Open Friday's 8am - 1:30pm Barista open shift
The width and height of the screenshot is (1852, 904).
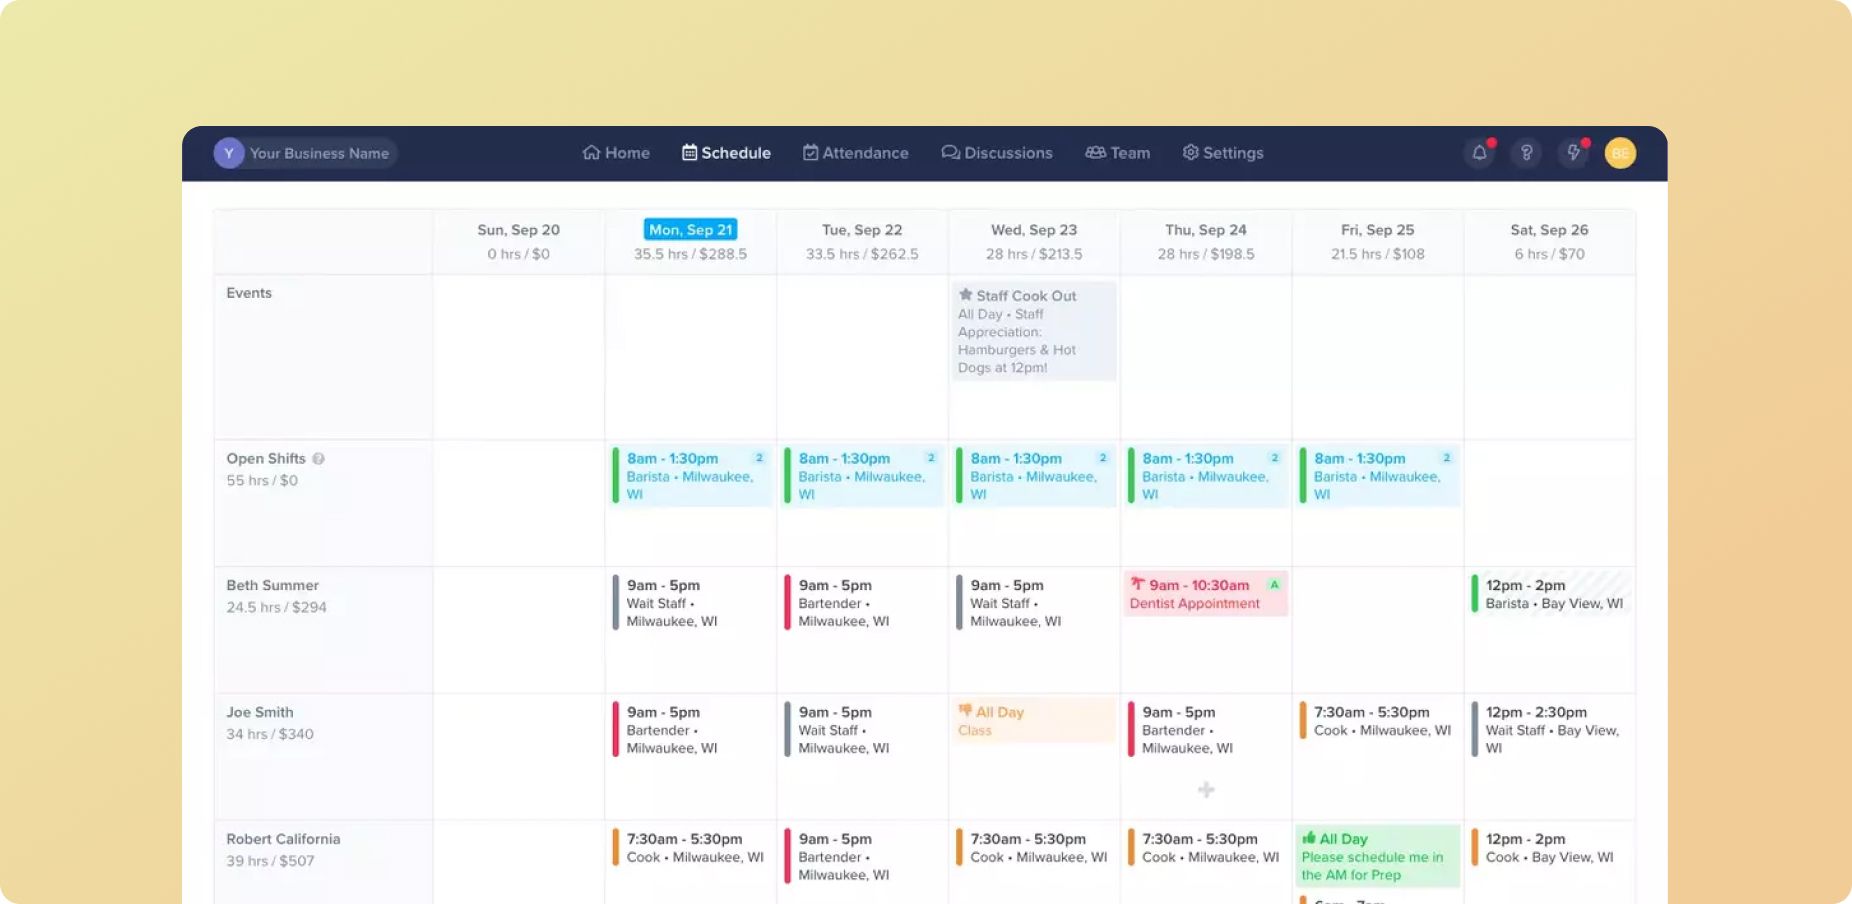pos(1379,476)
